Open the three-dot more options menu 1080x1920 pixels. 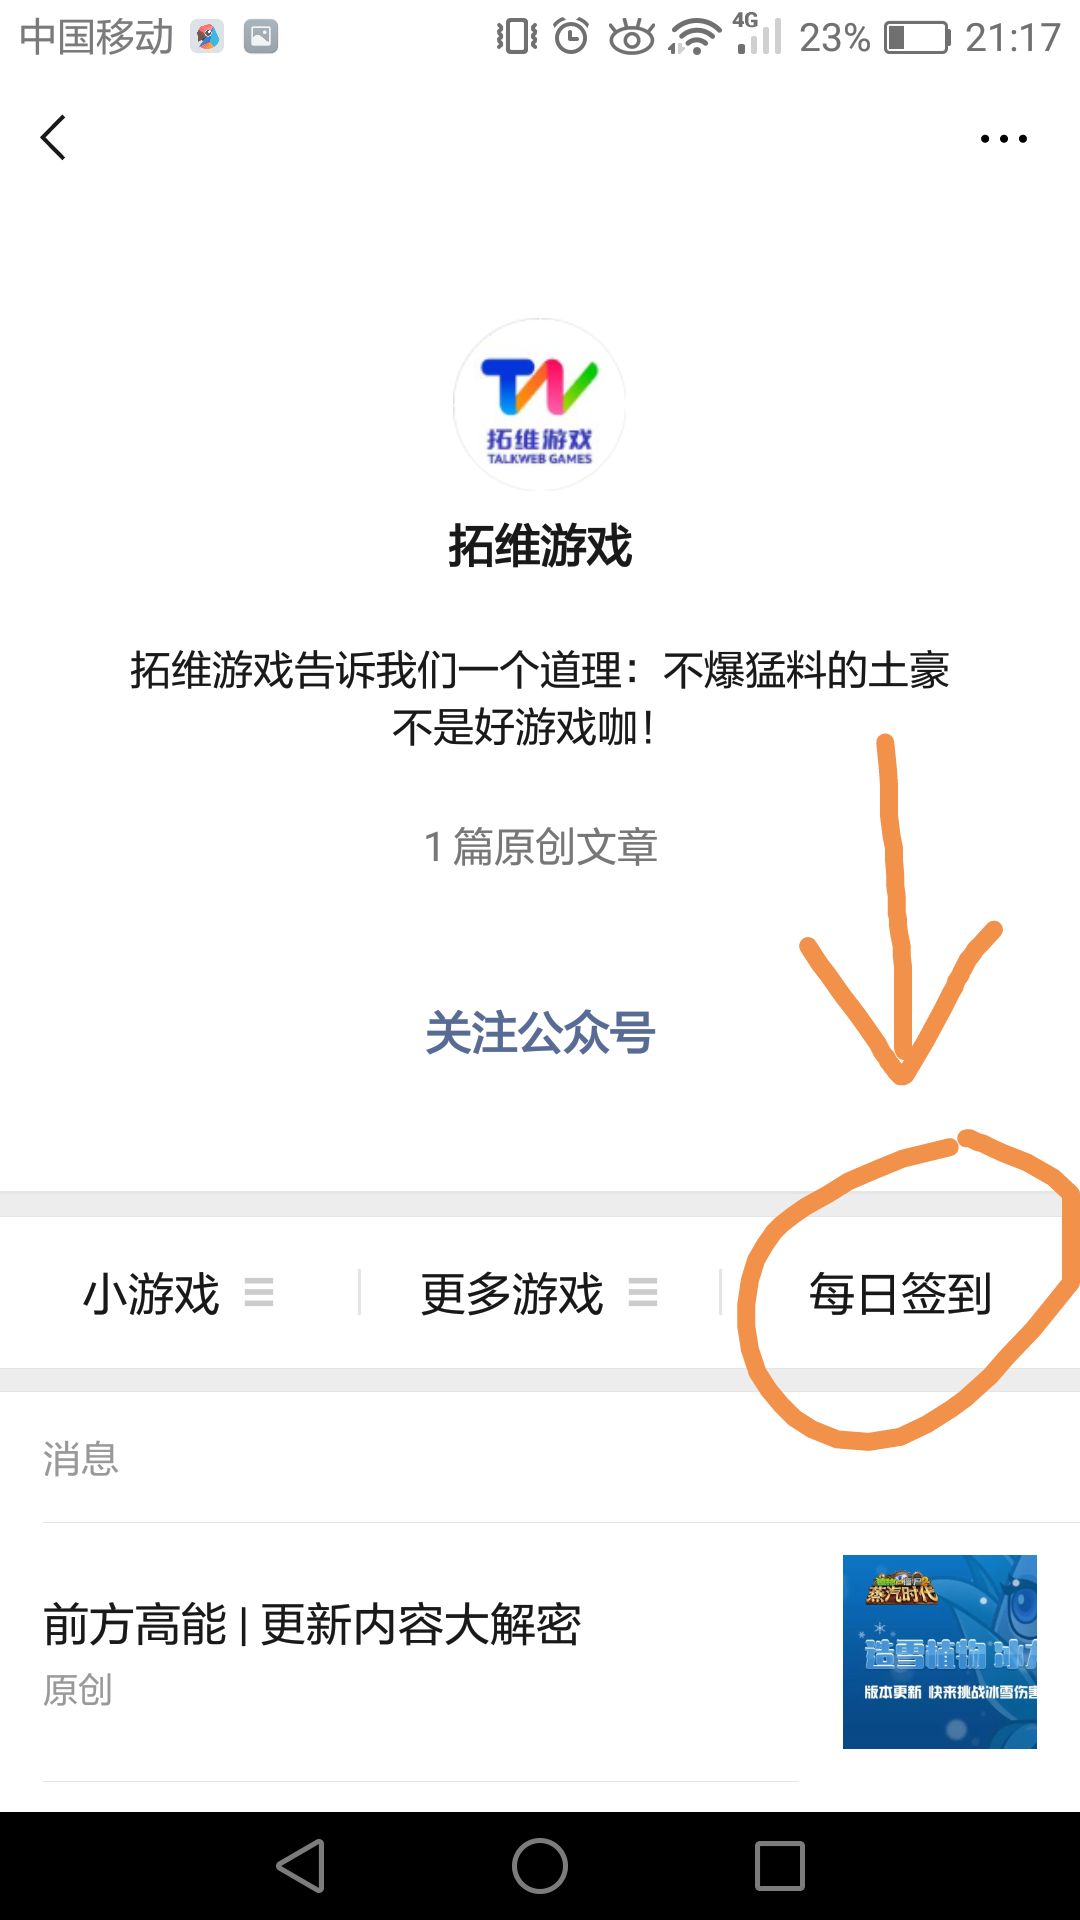pyautogui.click(x=1003, y=139)
